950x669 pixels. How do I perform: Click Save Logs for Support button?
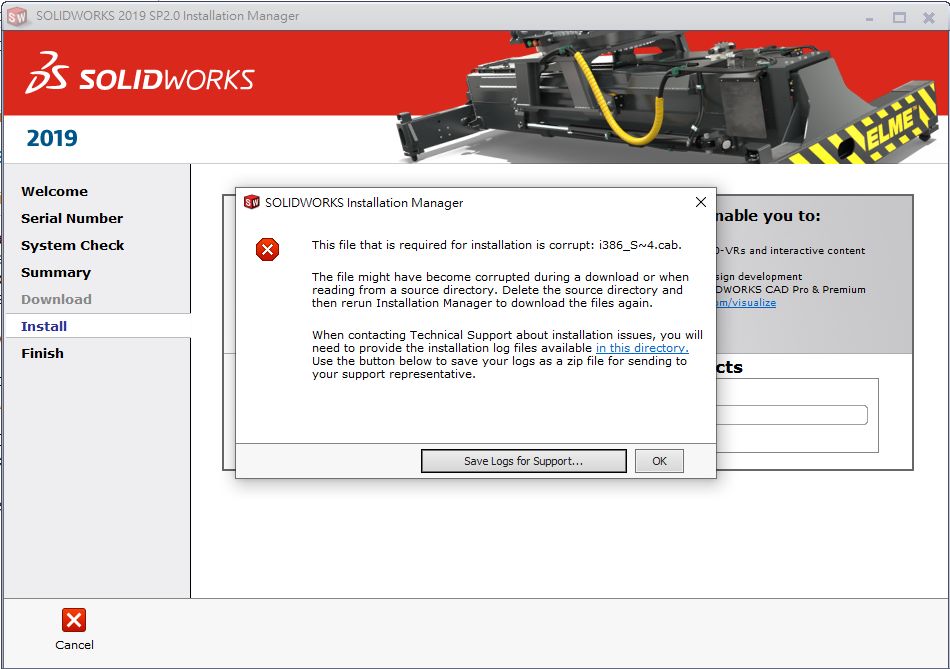click(523, 461)
